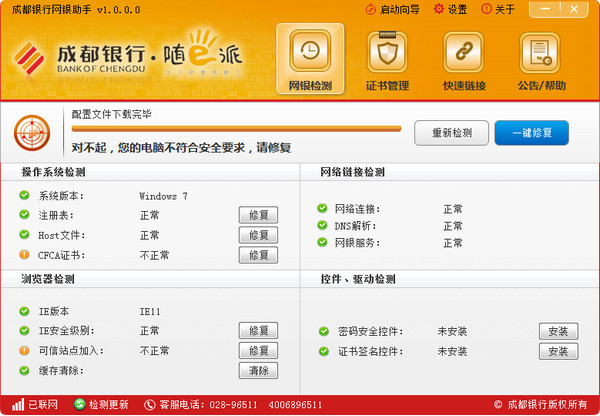Click the green check beside 密码安全控件
600x416 pixels.
[x=324, y=331]
